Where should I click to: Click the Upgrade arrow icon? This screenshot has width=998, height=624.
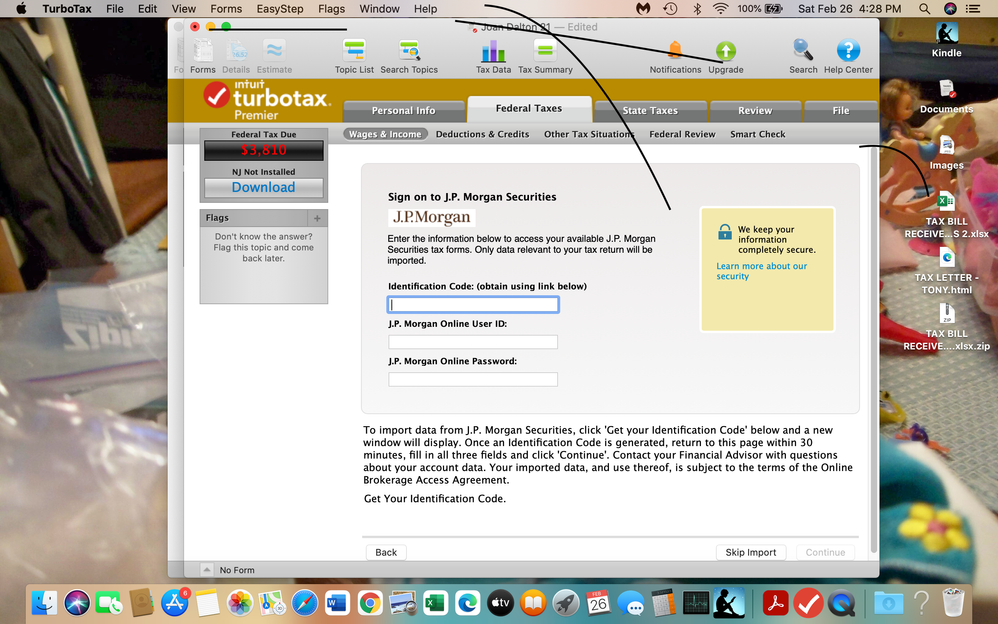[726, 50]
